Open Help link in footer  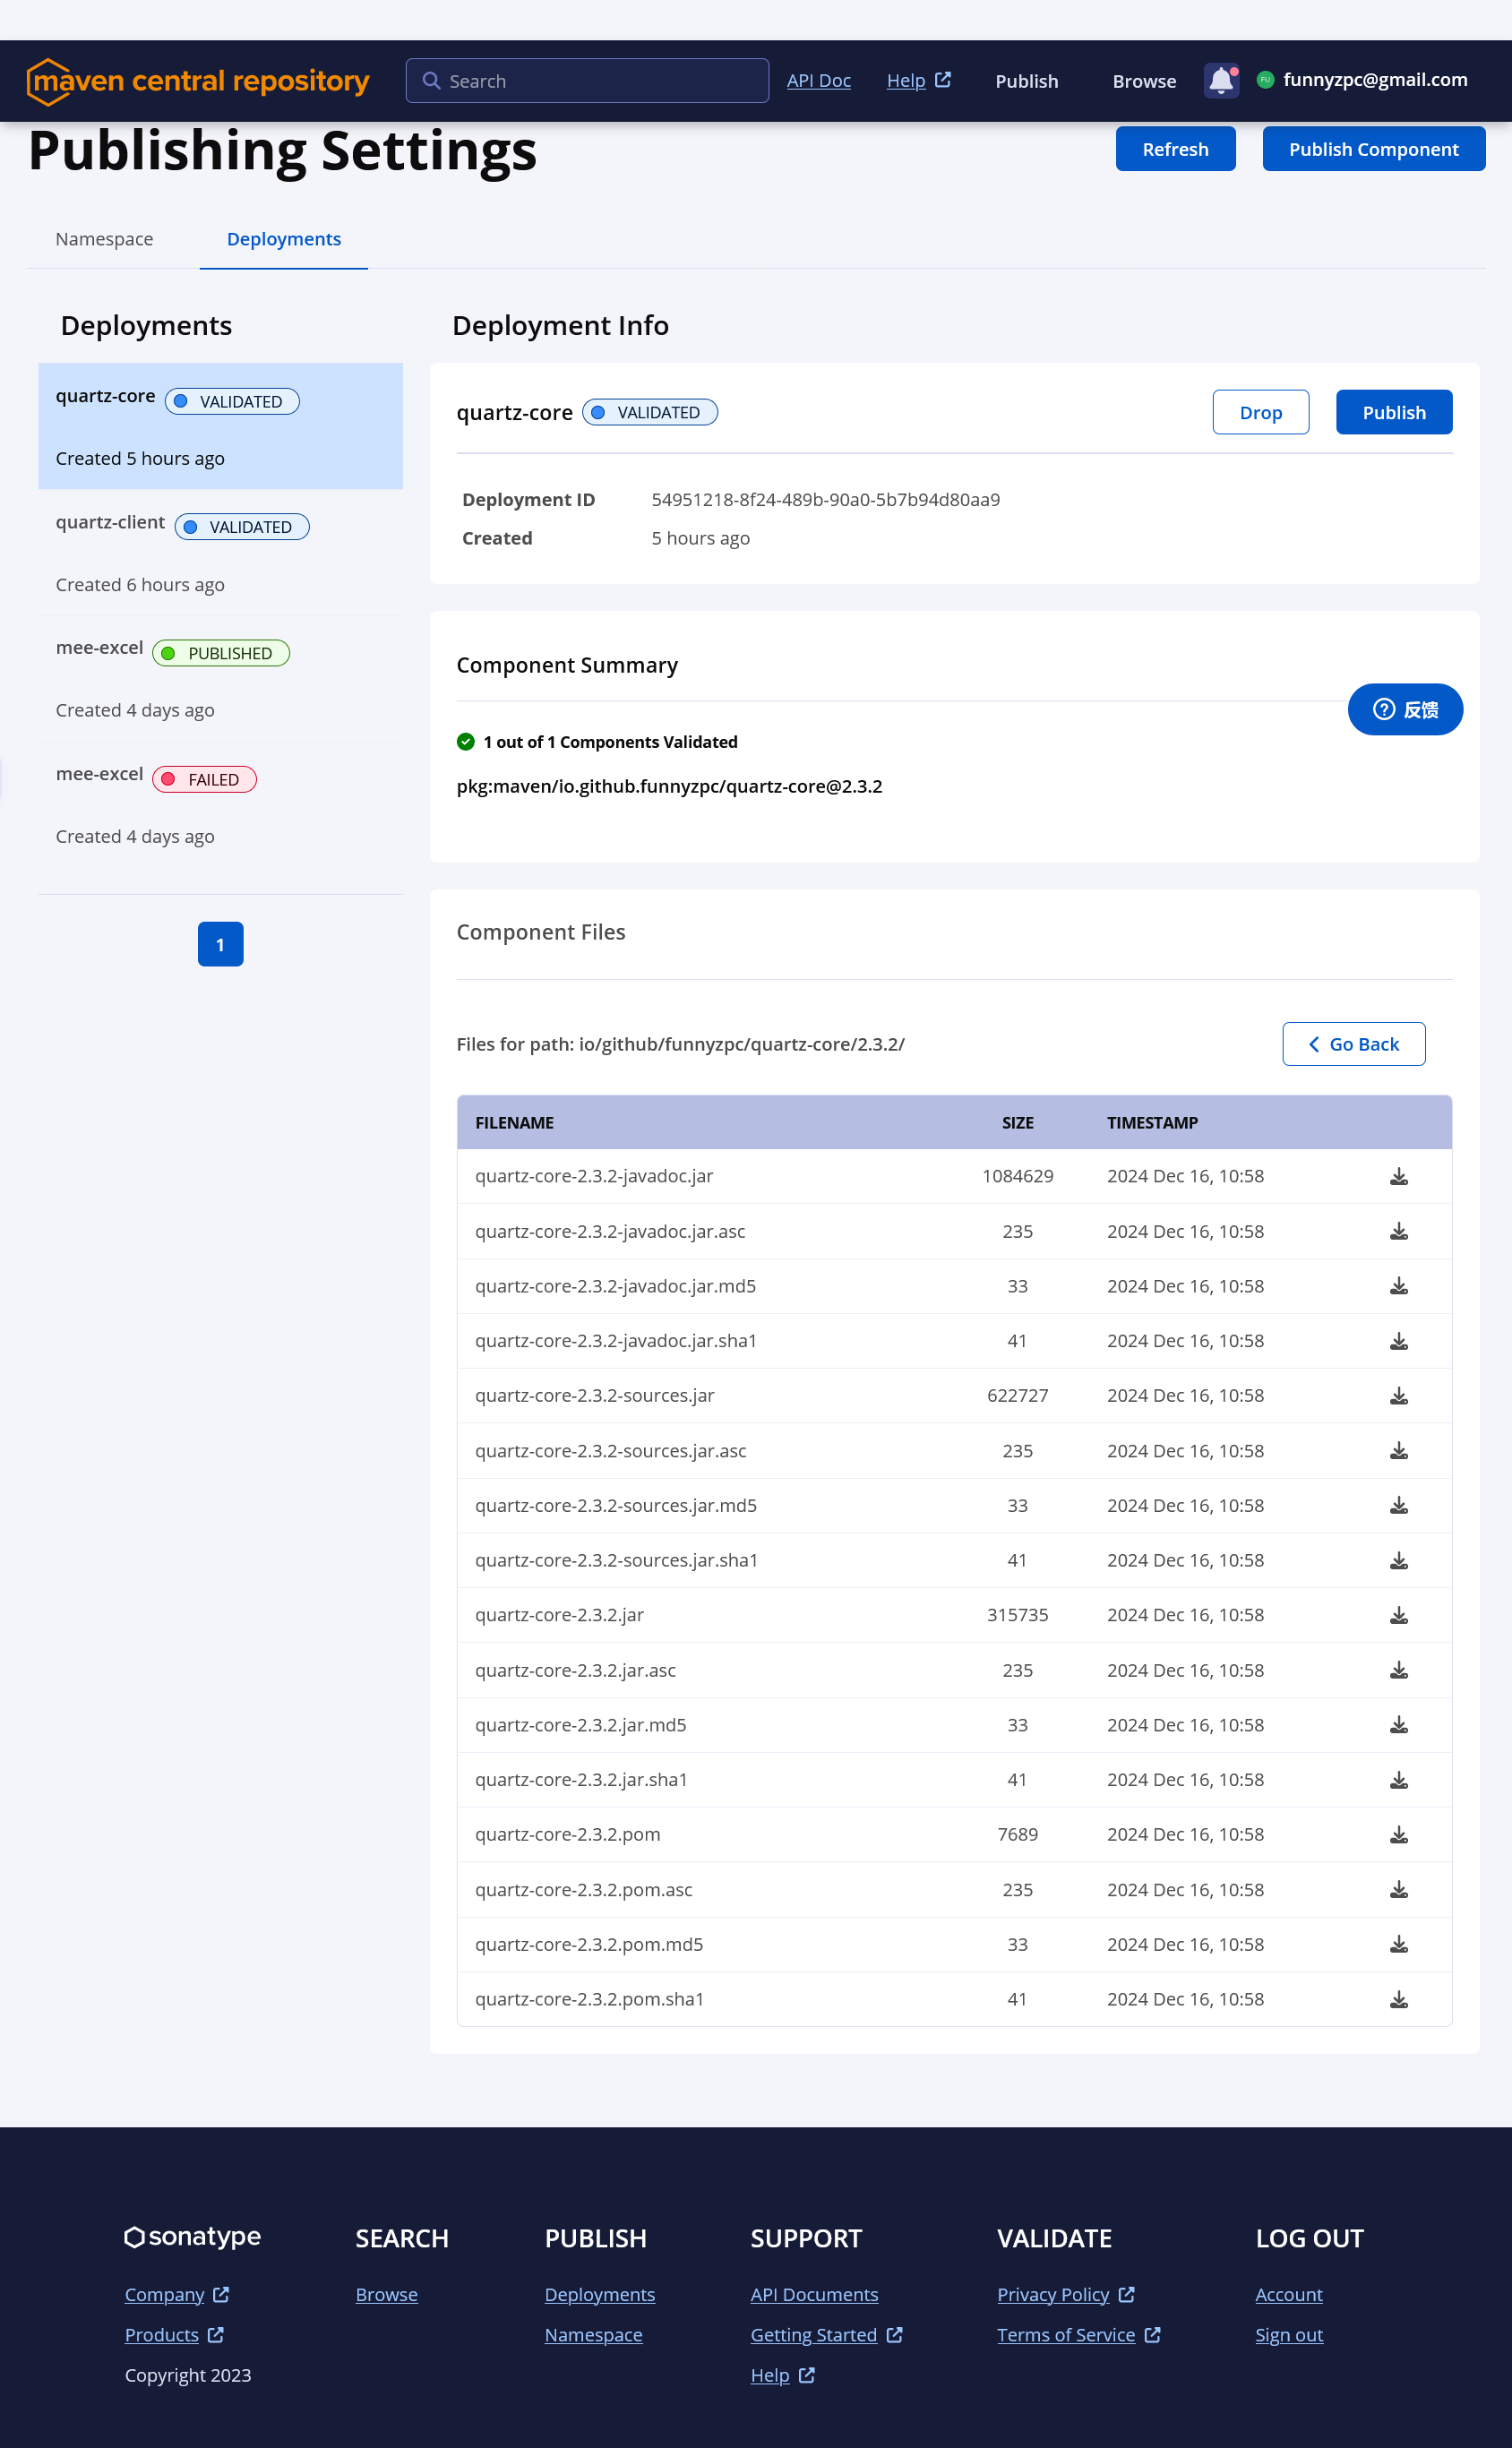[782, 2375]
